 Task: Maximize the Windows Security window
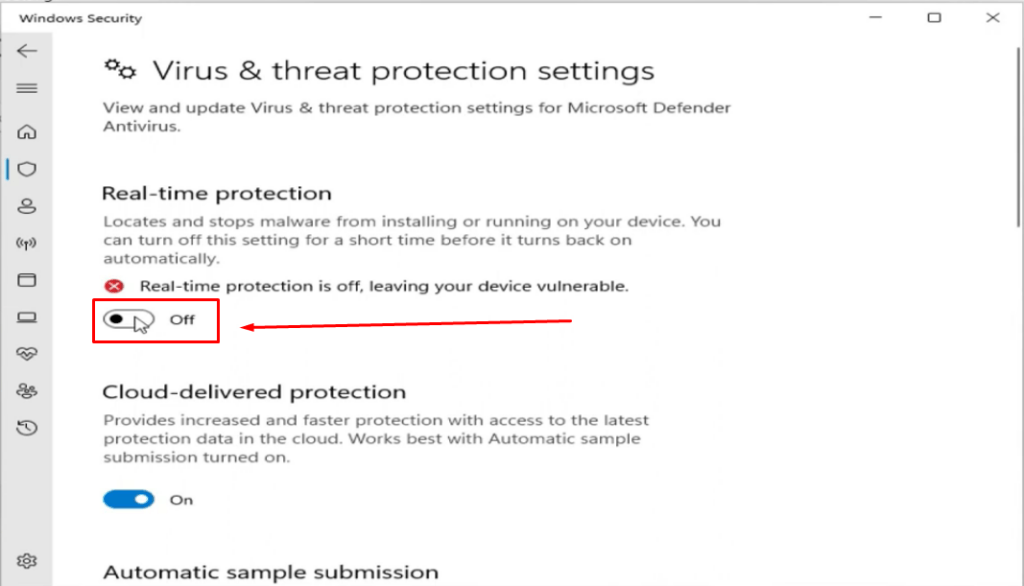(x=935, y=18)
